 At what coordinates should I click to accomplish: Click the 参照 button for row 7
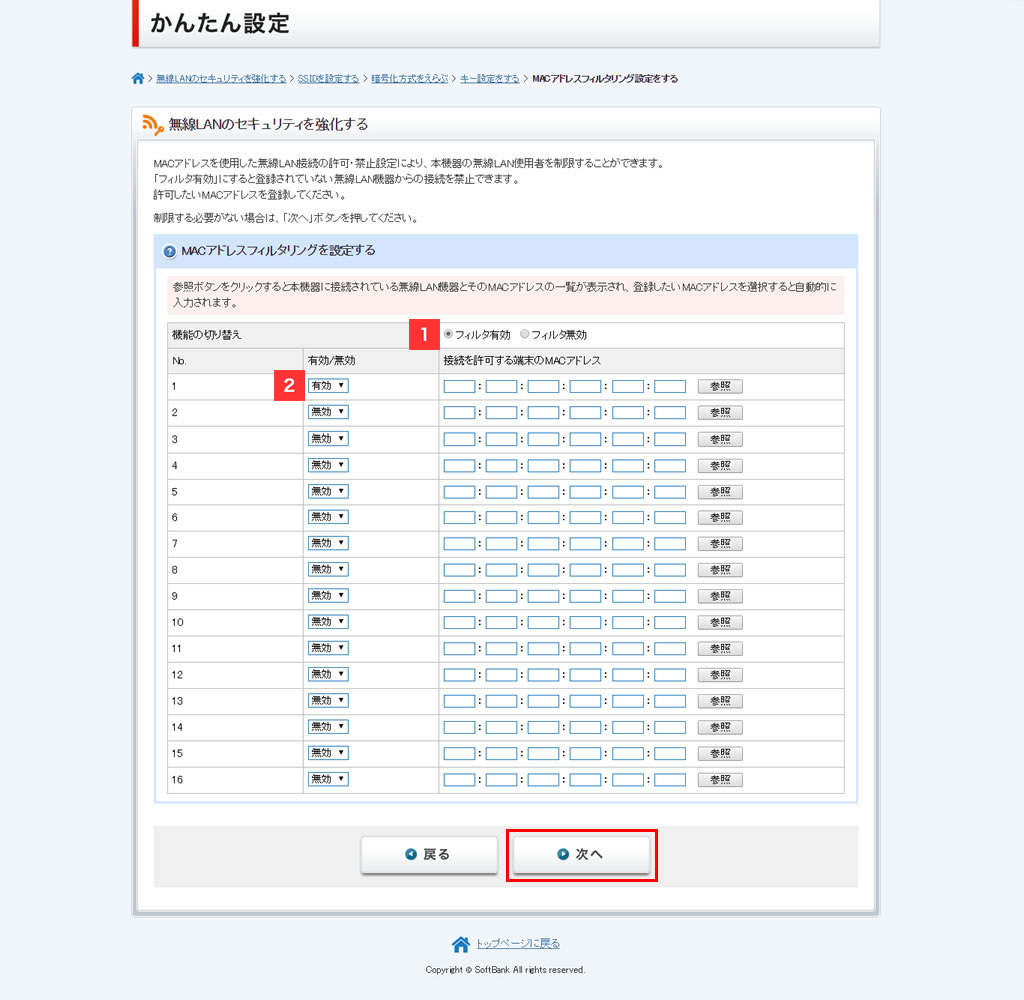click(x=720, y=544)
